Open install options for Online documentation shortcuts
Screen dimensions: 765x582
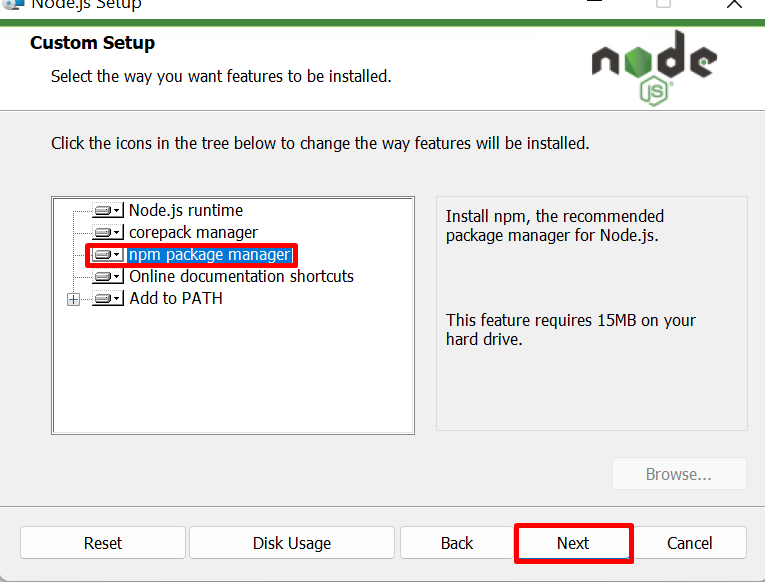point(108,277)
